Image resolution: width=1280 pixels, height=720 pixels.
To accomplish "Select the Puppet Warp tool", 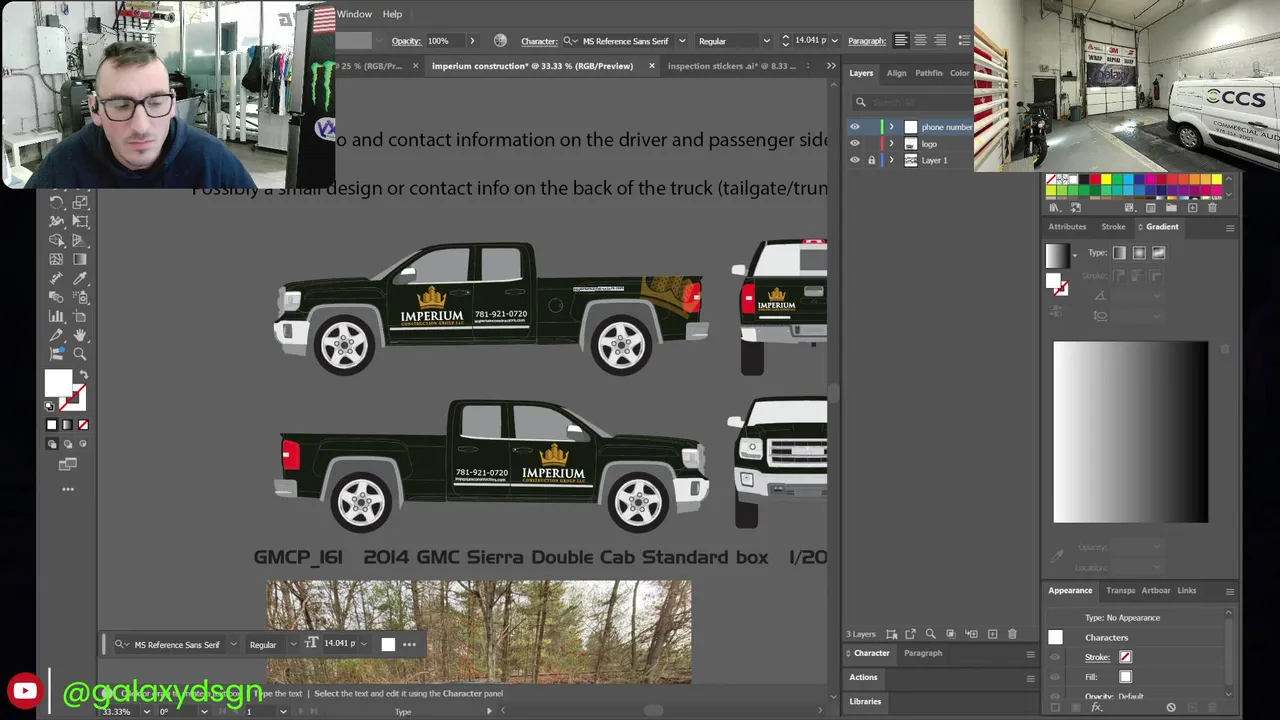I will point(57,221).
